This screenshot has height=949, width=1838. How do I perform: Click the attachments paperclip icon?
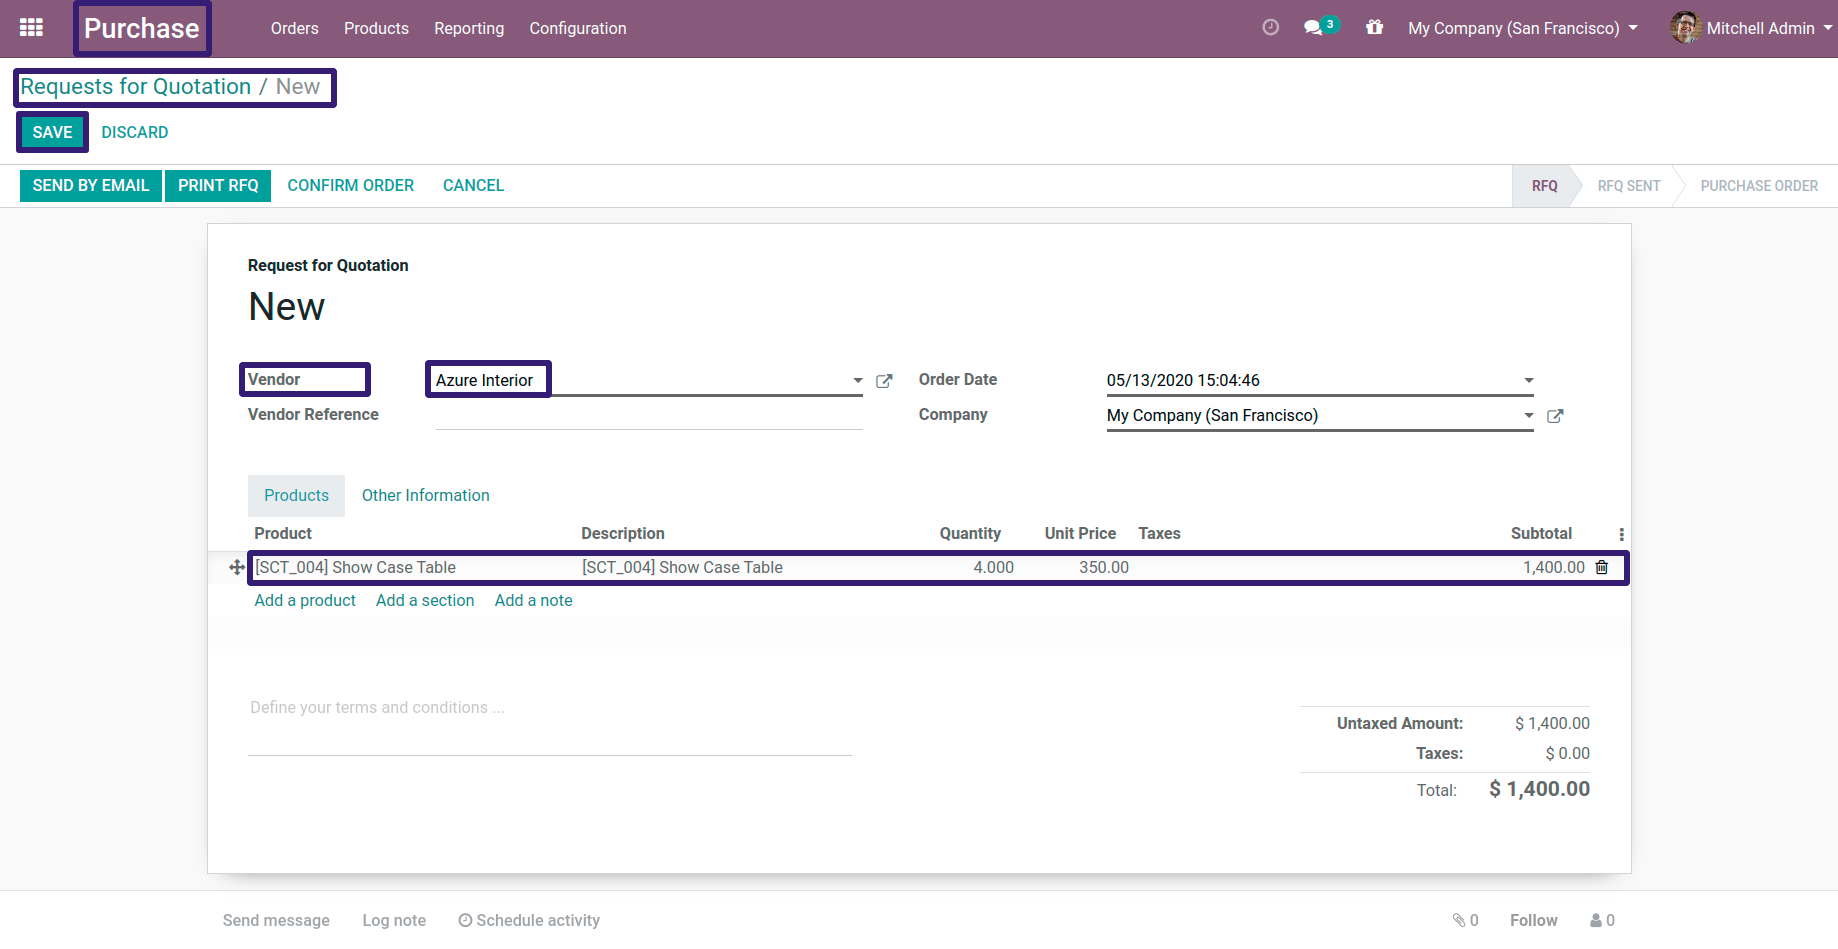pos(1459,920)
